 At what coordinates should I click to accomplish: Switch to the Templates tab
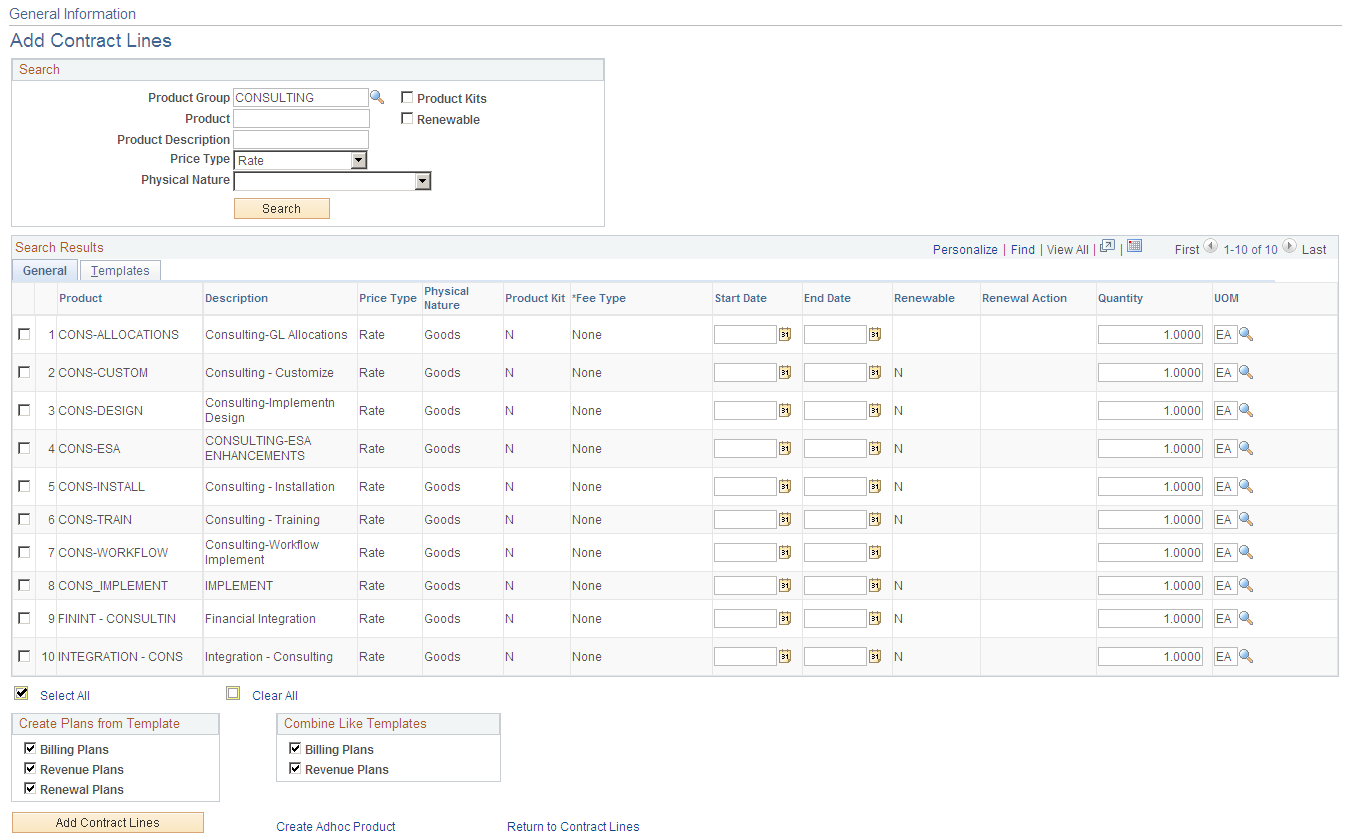[120, 270]
